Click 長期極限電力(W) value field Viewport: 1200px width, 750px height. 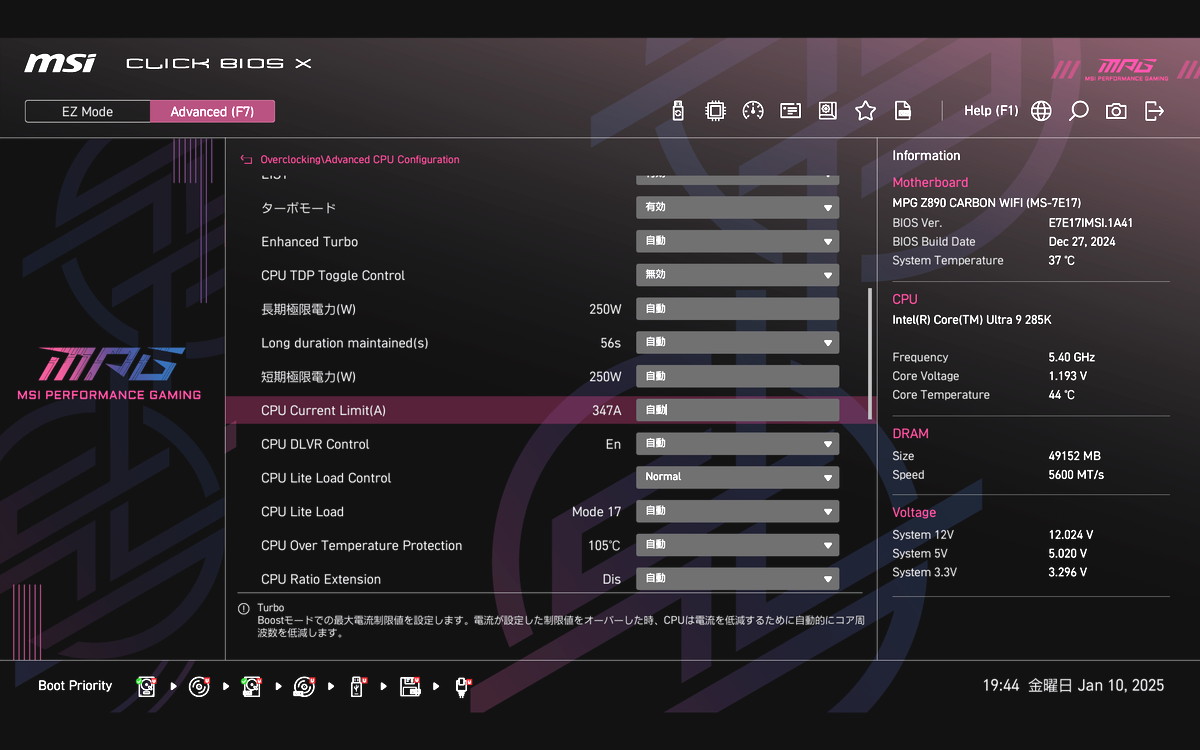pos(738,309)
